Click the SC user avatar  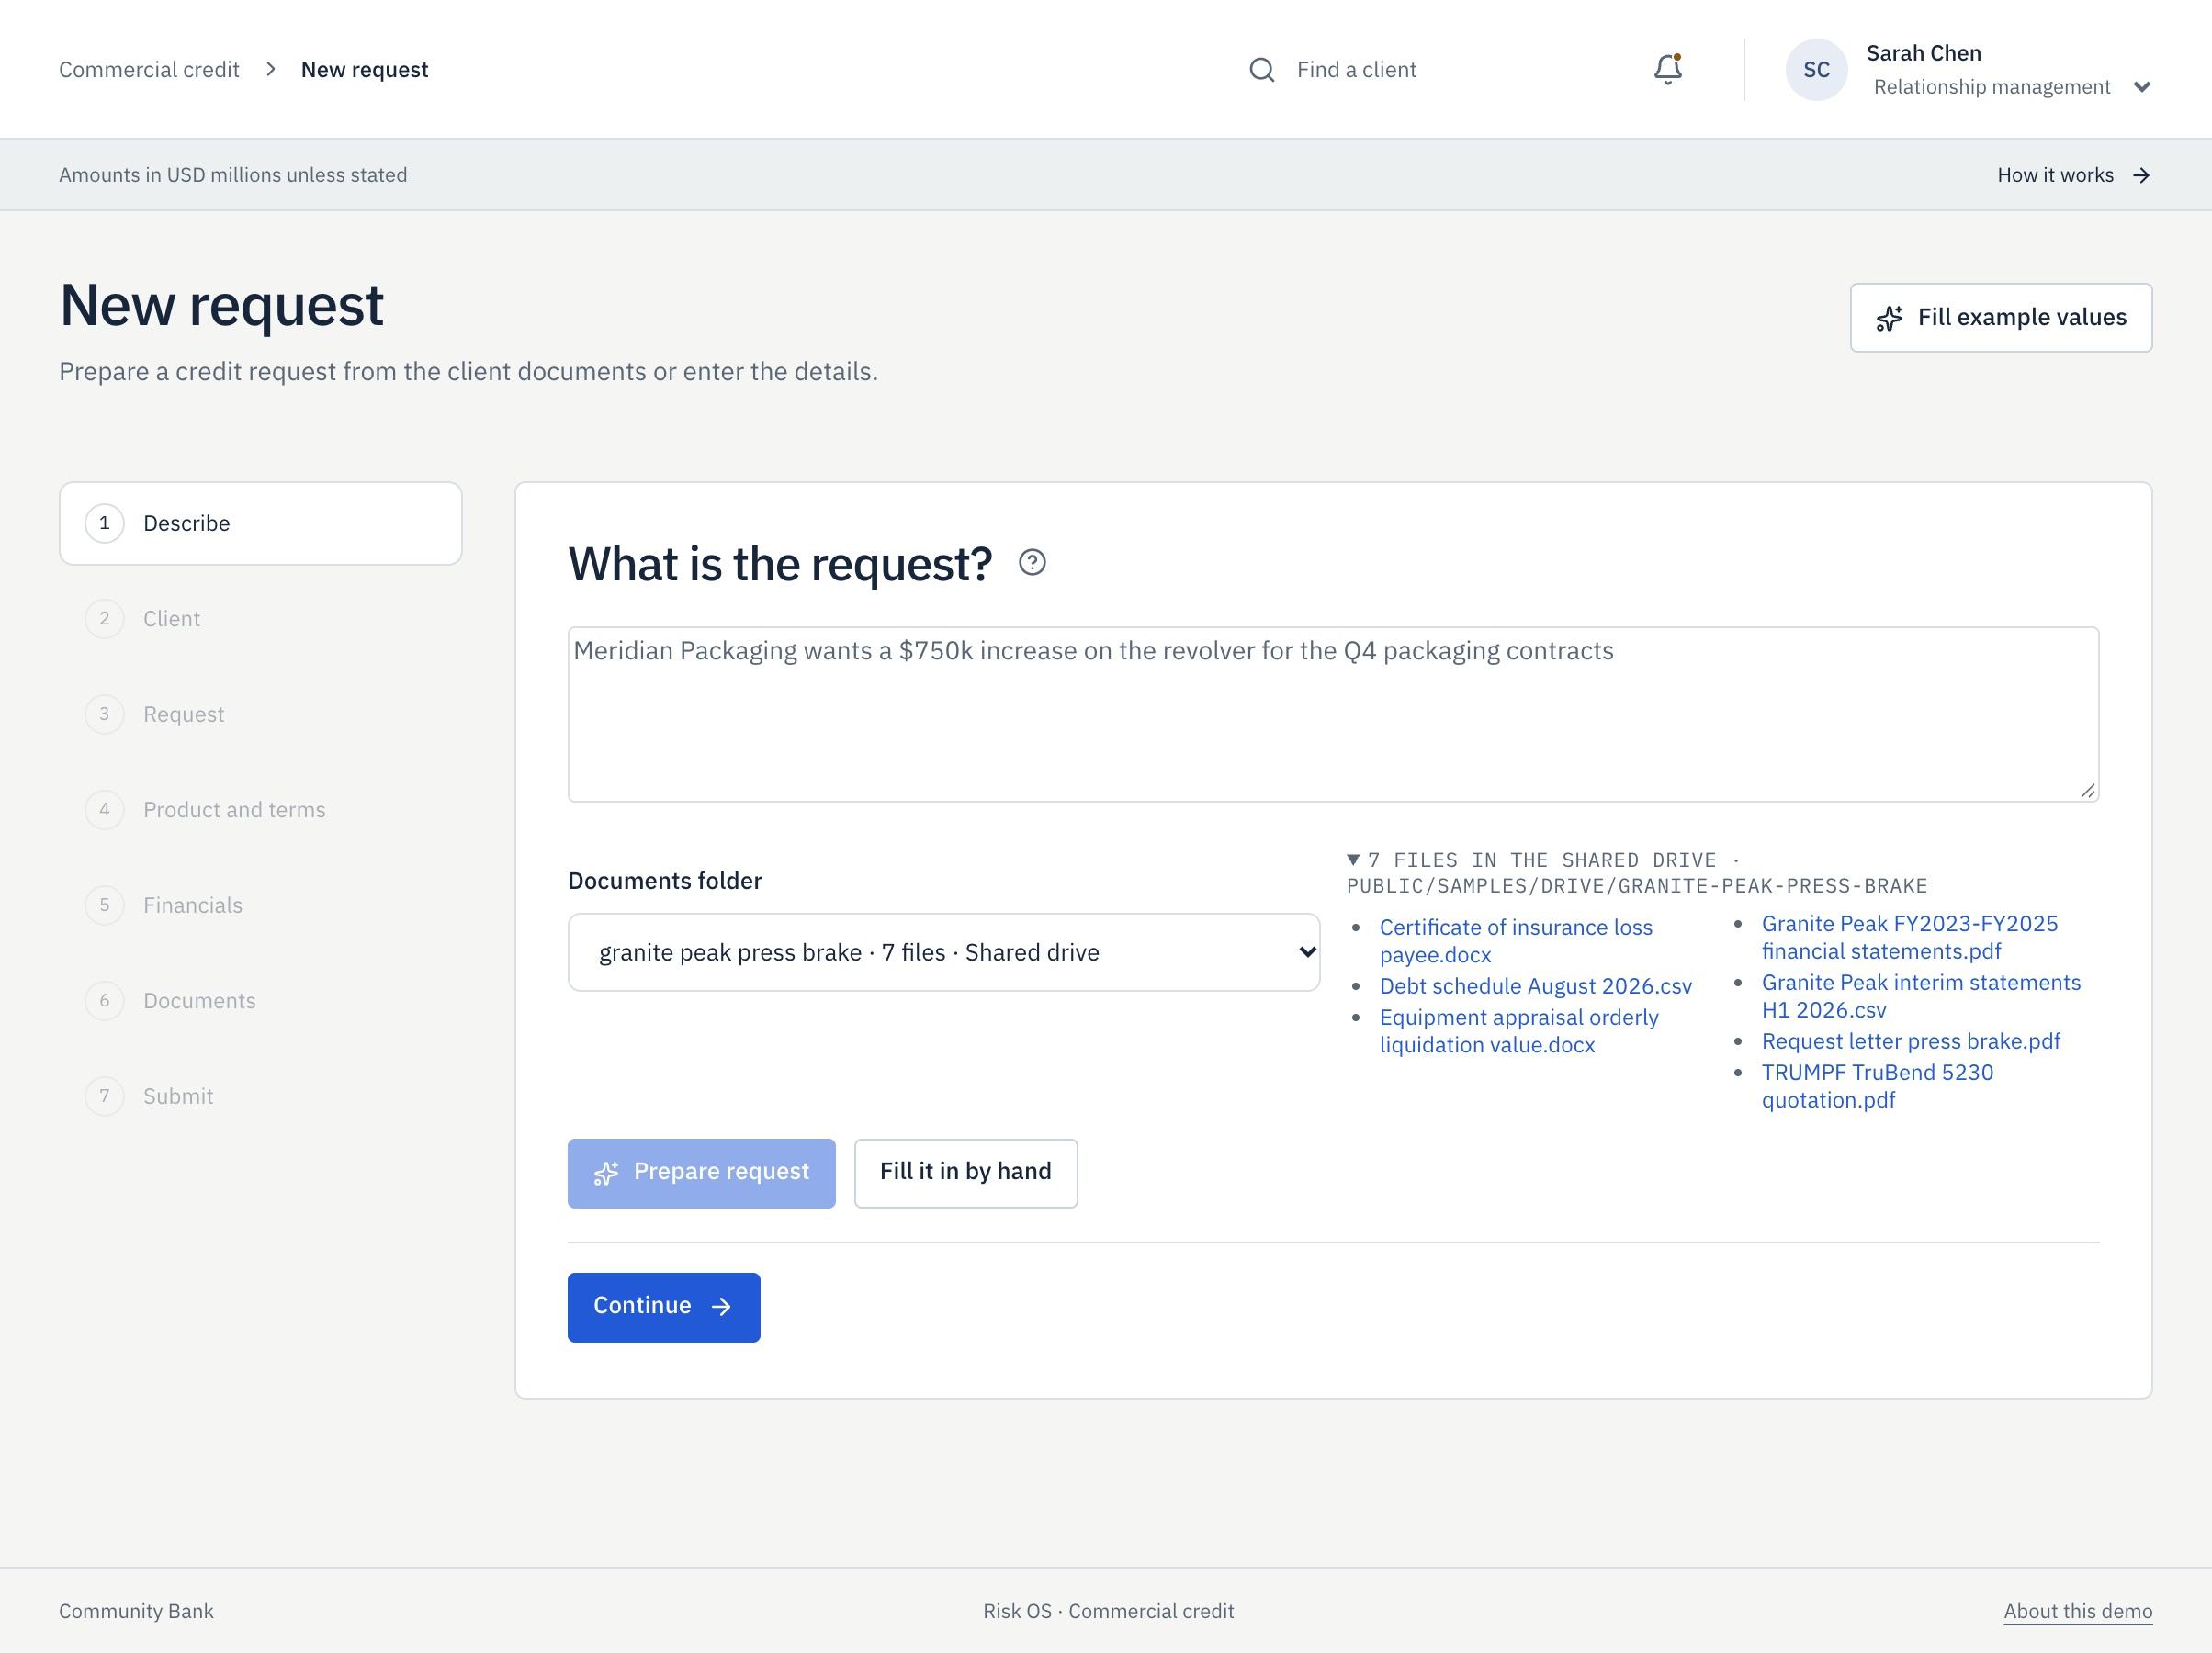point(1816,70)
